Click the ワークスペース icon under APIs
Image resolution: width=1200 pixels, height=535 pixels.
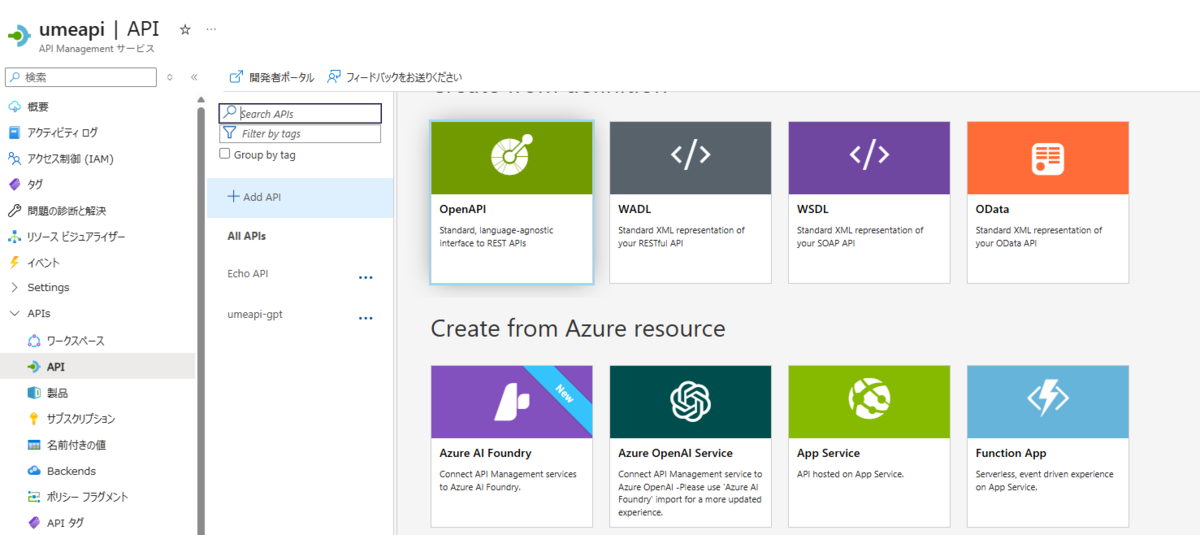tap(34, 341)
